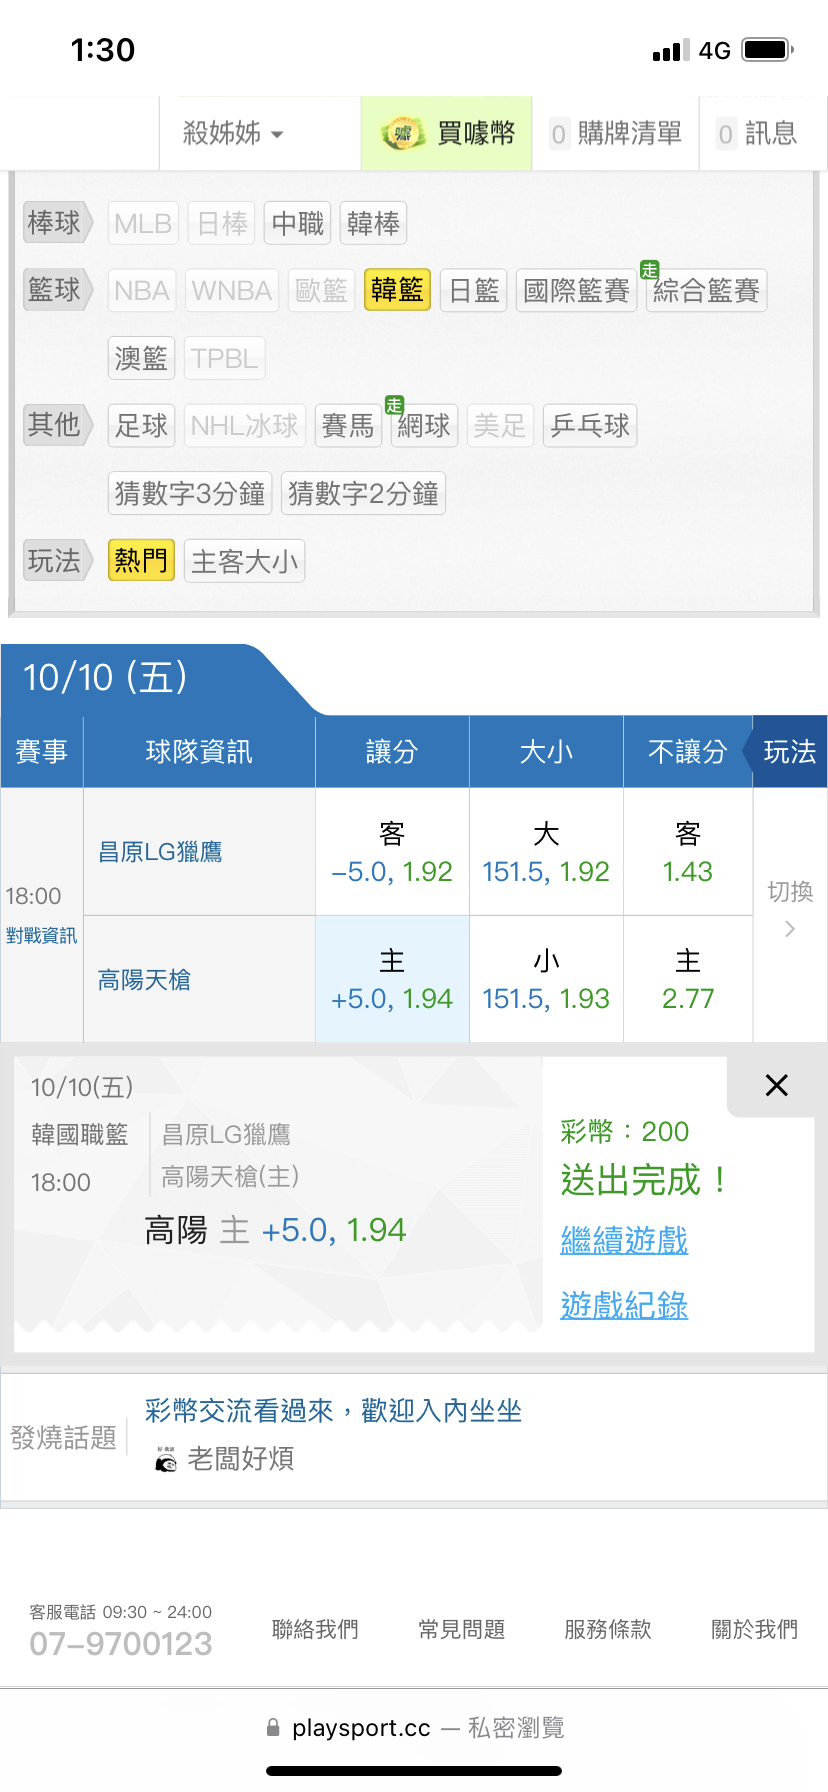The width and height of the screenshot is (828, 1792).
Task: Pick the 客 -5.0, 1.92 spread odds
Action: [x=392, y=853]
